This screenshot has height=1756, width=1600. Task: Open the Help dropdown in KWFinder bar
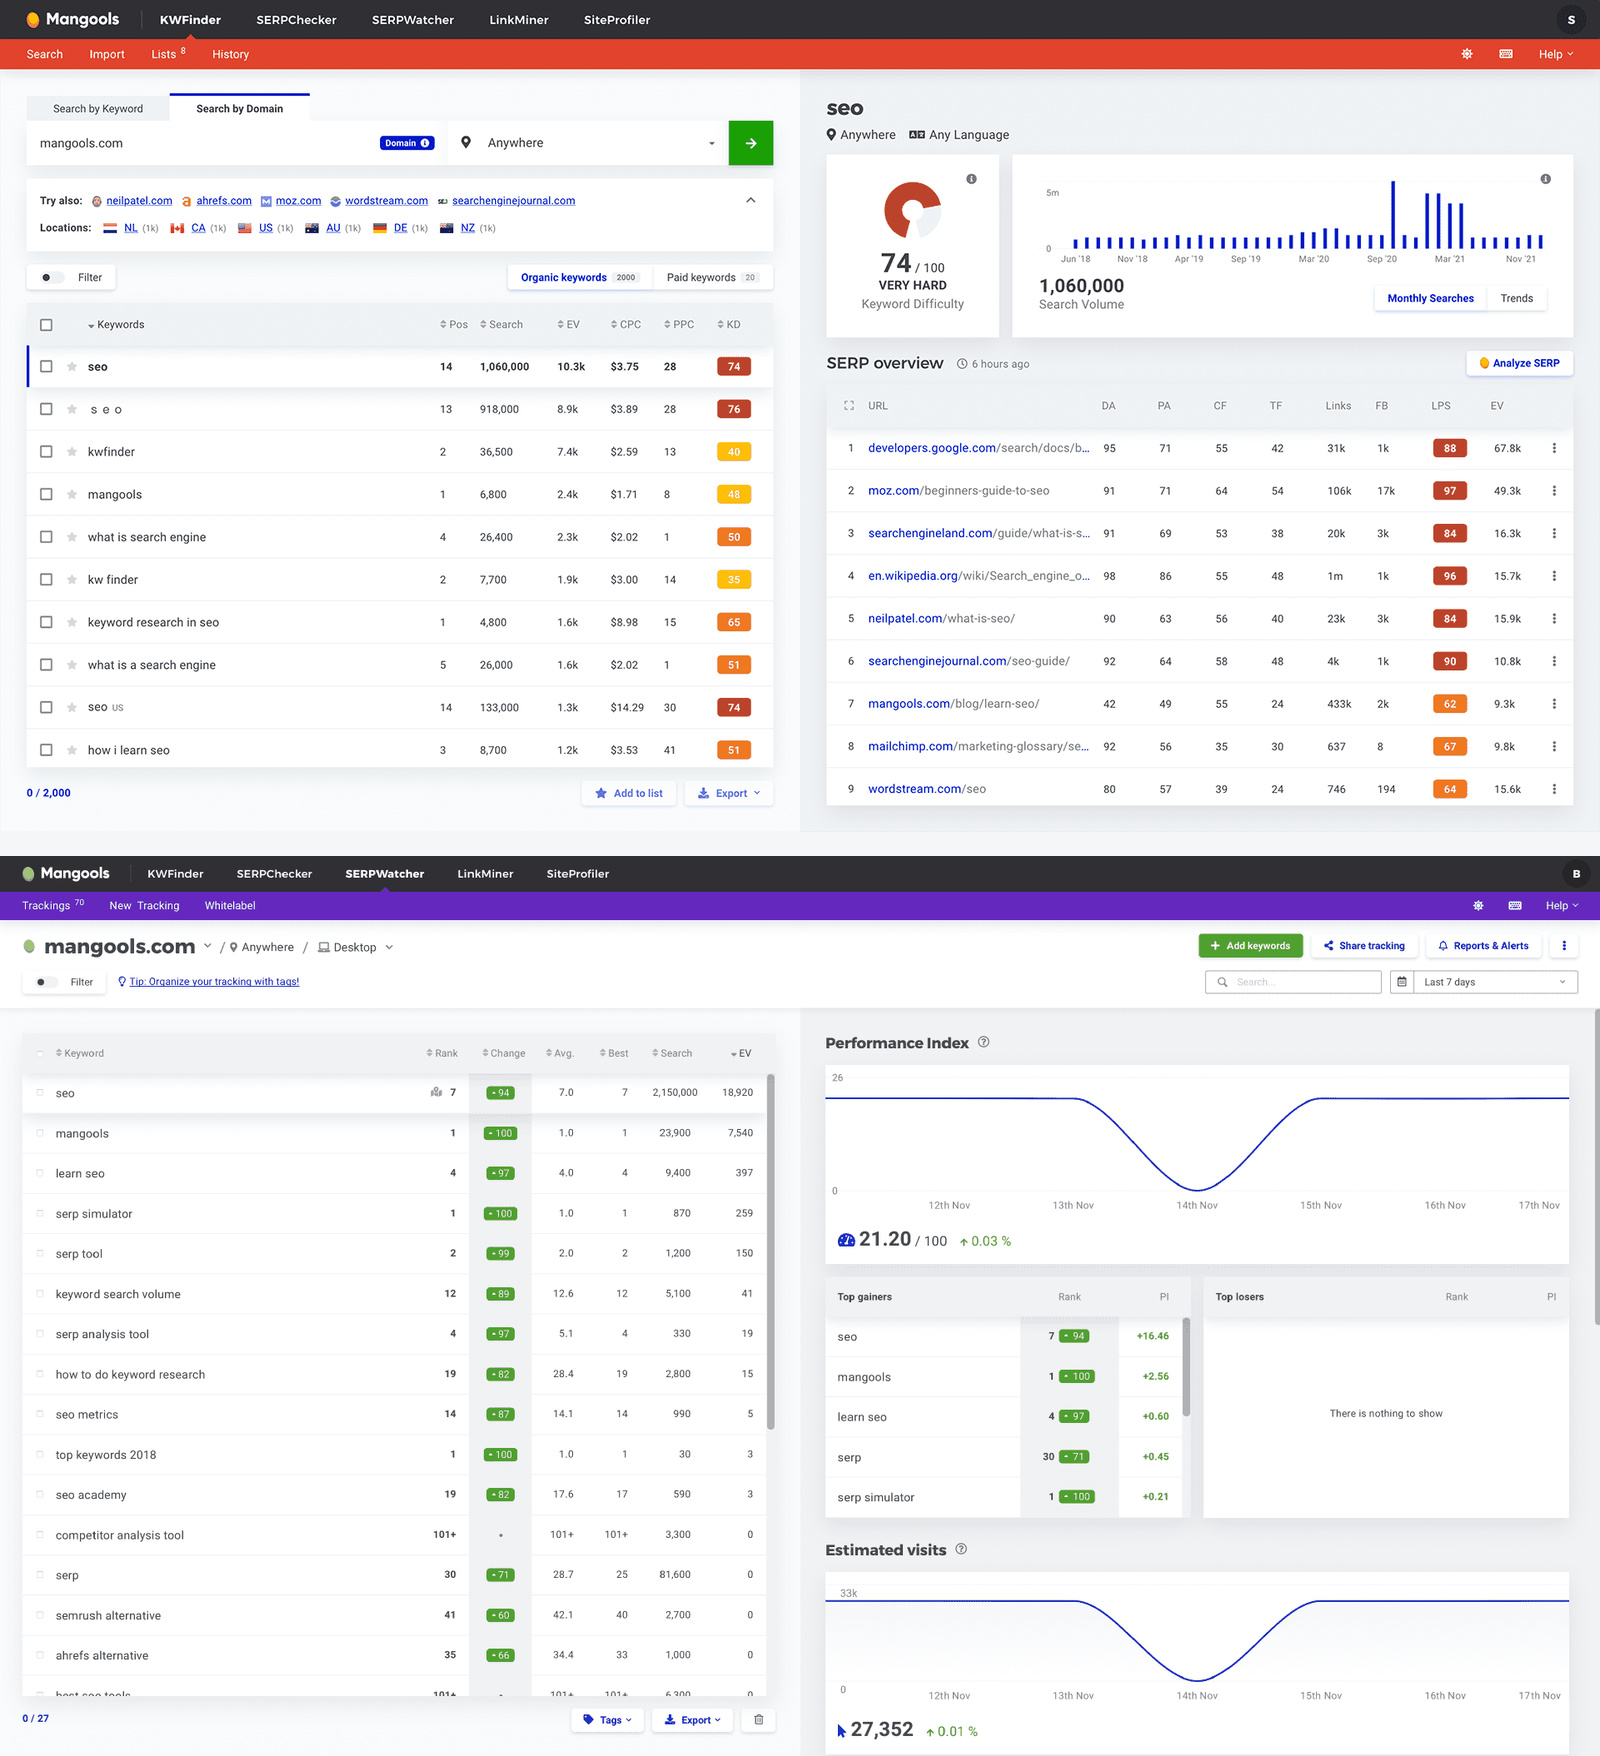click(x=1556, y=54)
